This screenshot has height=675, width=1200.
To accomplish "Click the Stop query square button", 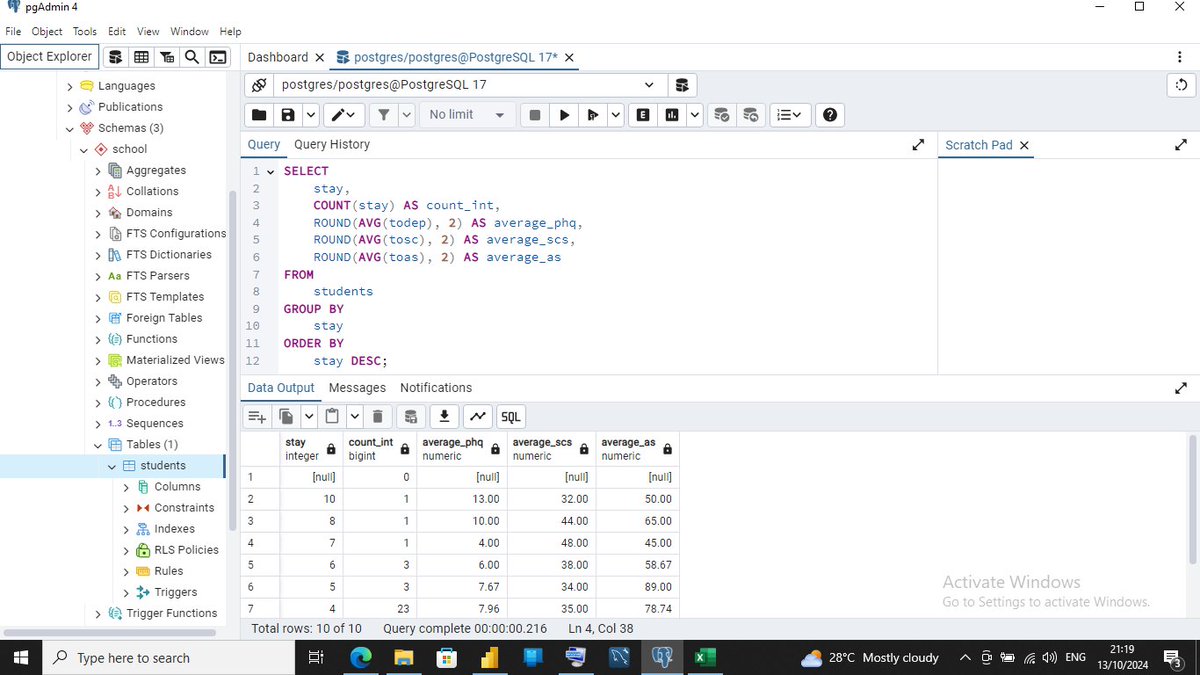I will (x=535, y=115).
